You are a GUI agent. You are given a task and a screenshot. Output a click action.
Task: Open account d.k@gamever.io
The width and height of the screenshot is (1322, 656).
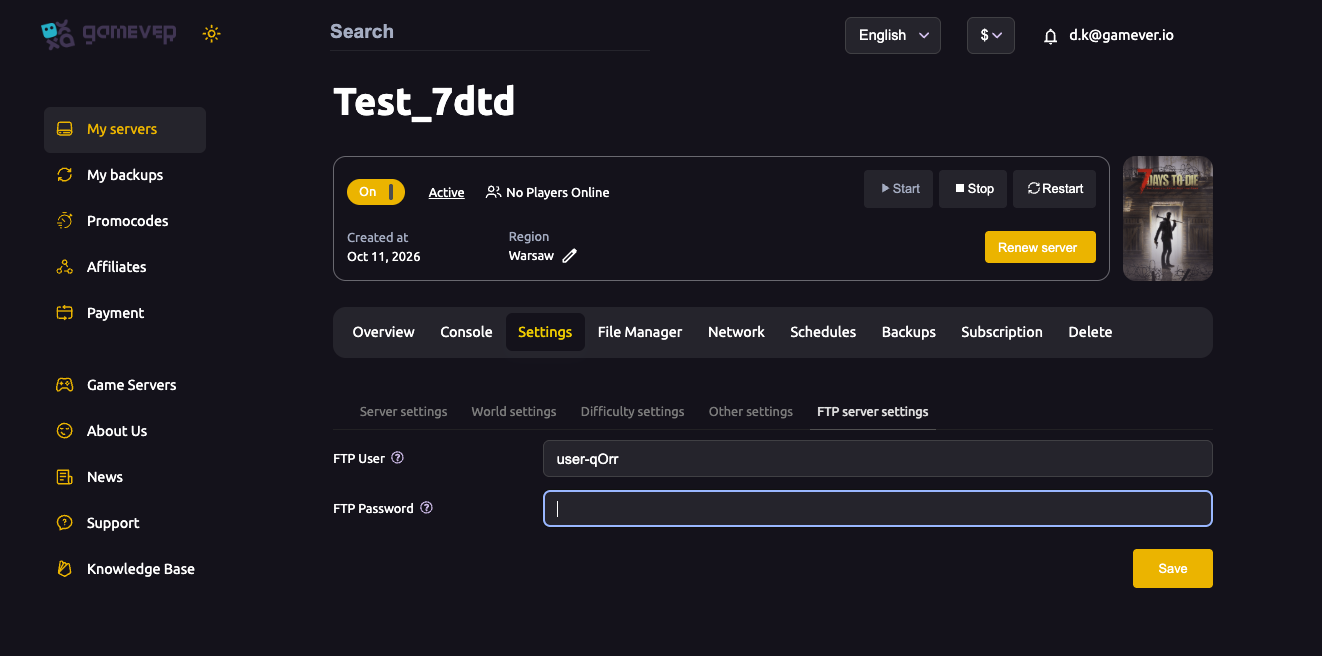click(1121, 35)
